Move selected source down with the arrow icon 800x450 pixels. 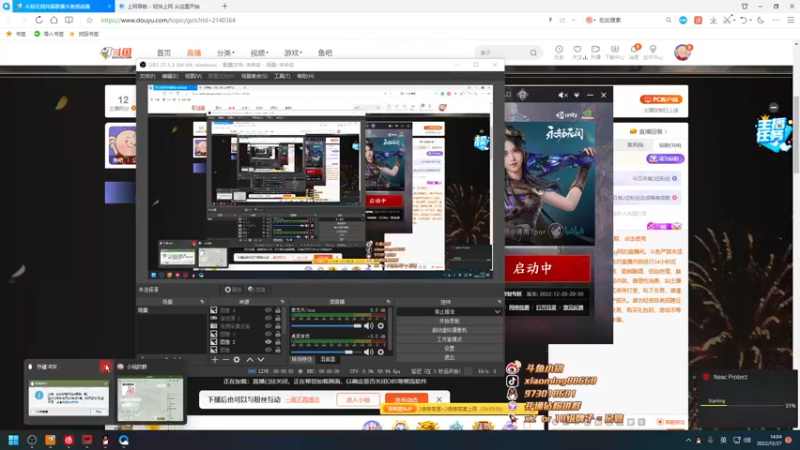[261, 360]
